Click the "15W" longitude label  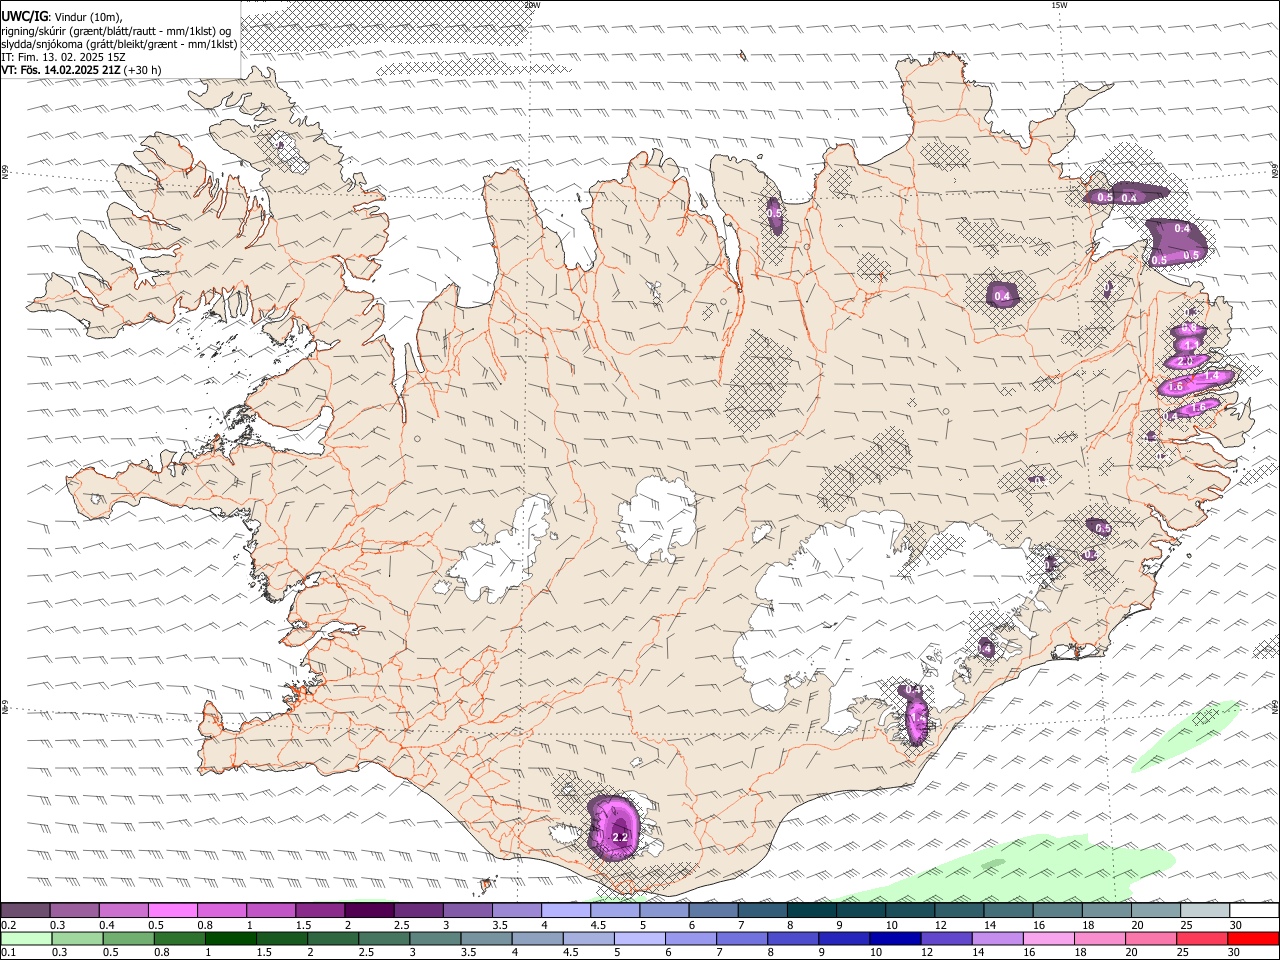1059,5
